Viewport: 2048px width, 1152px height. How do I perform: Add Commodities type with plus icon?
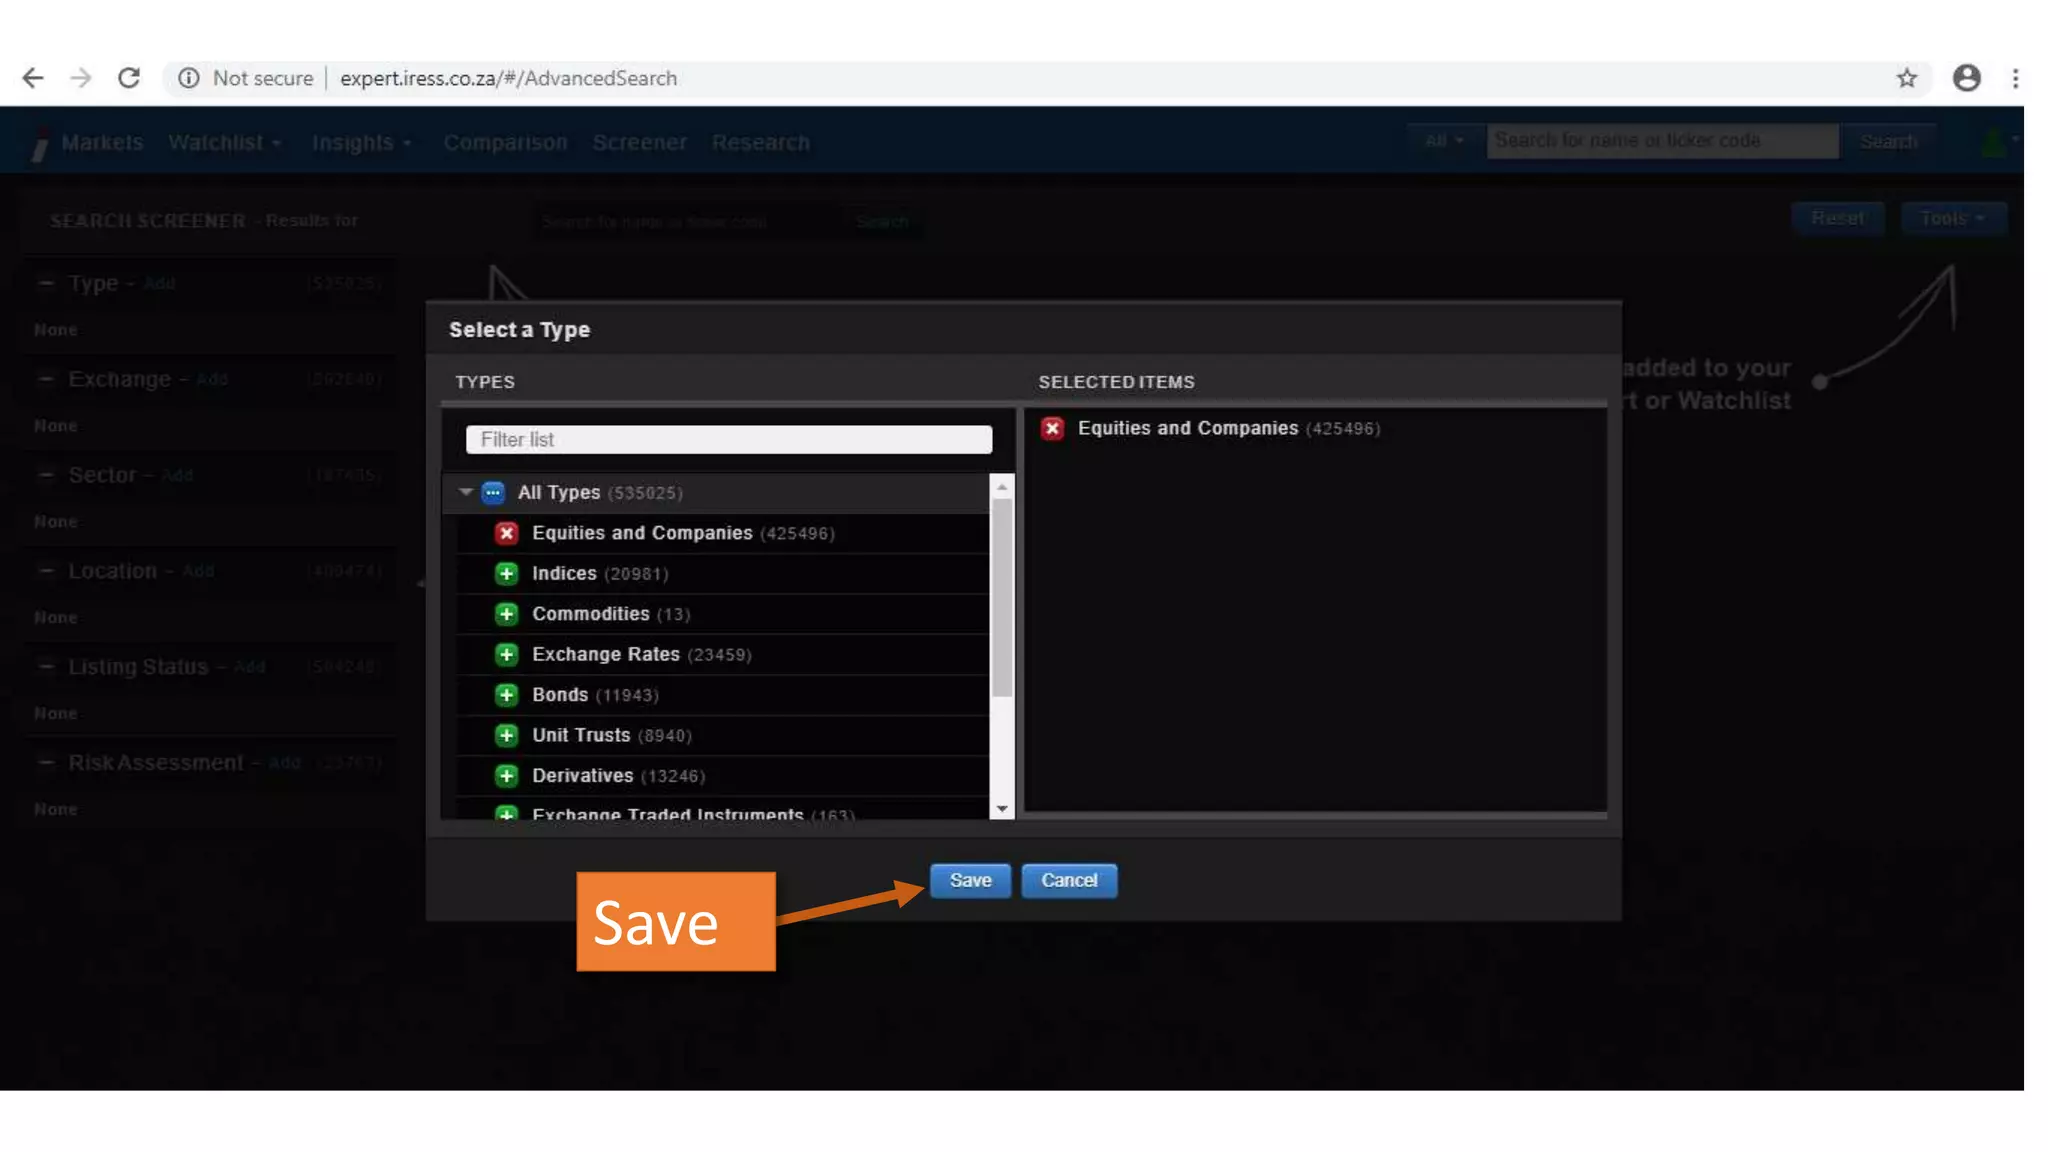click(x=506, y=614)
